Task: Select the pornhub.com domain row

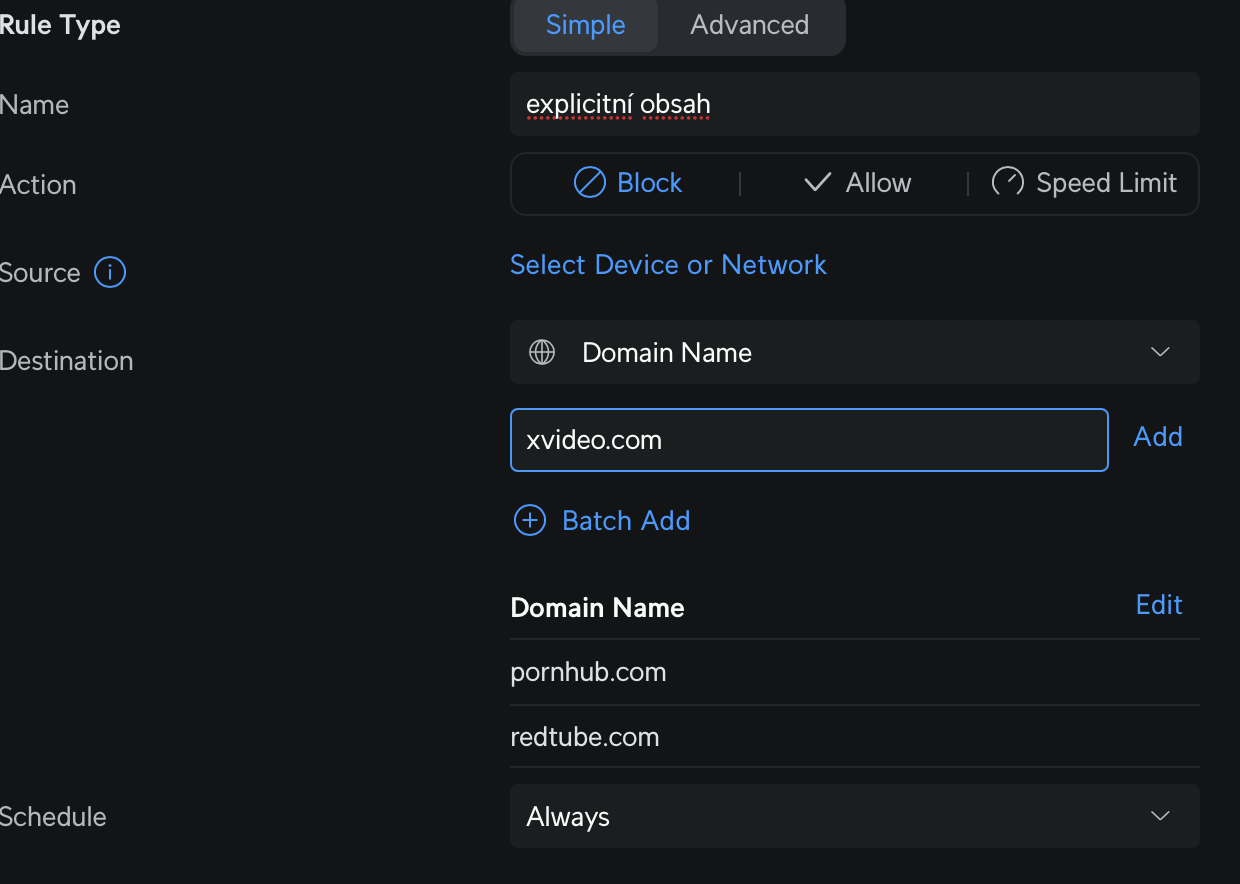Action: point(855,672)
